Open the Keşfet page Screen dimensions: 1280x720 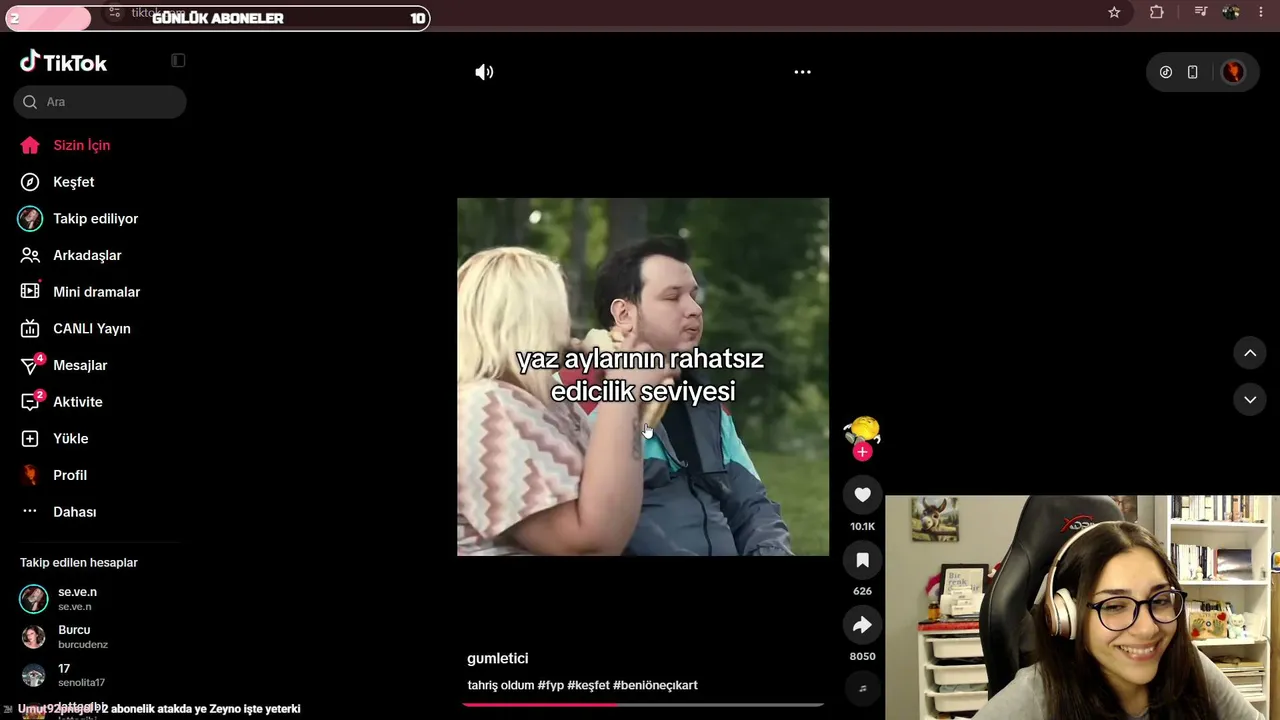point(73,182)
